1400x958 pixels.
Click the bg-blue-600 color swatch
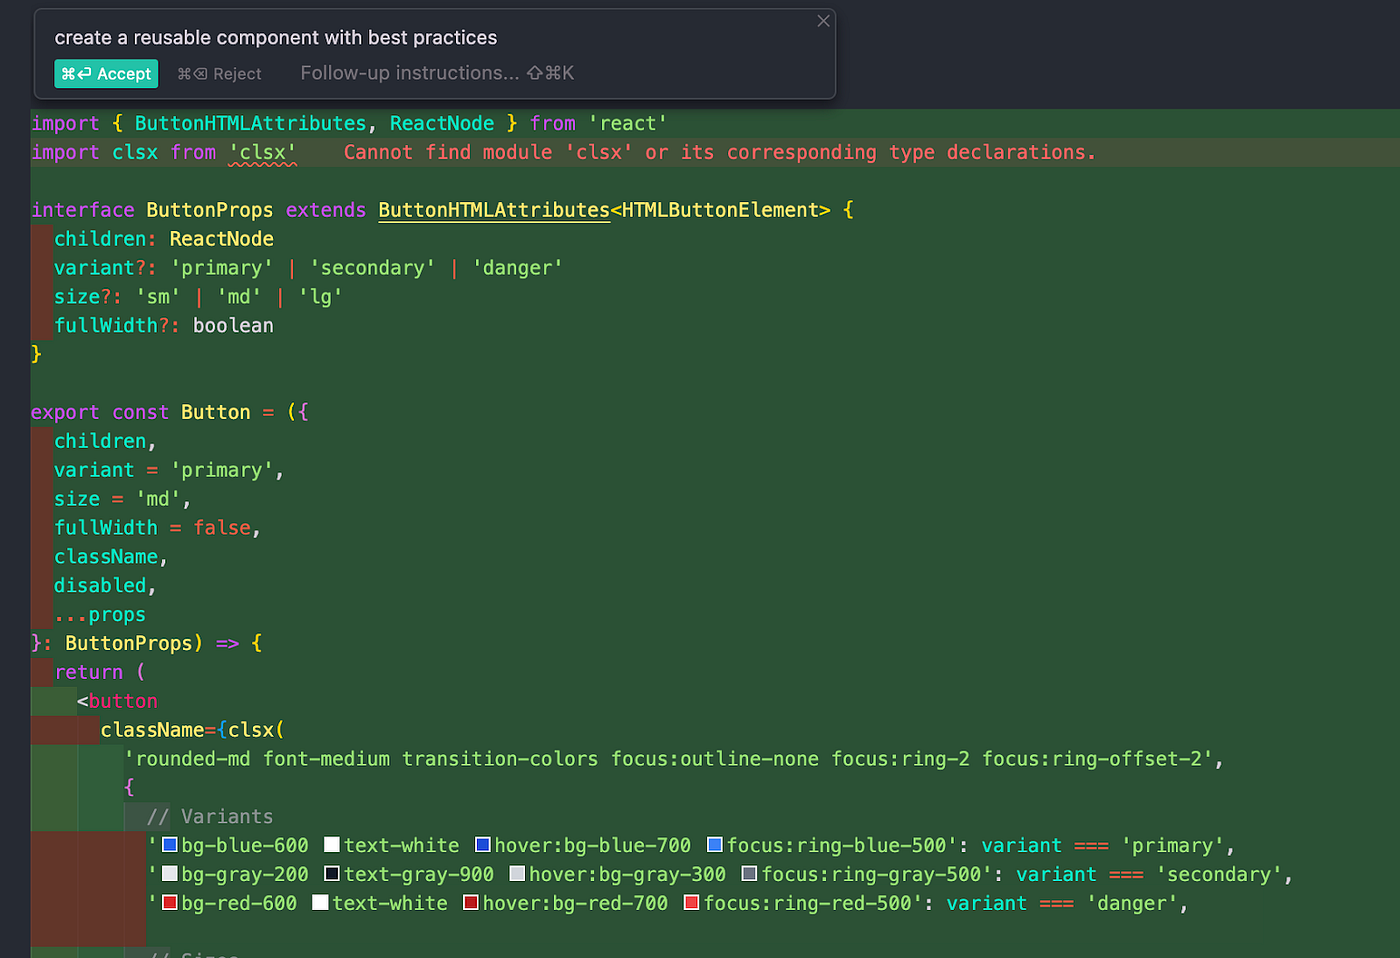point(170,845)
